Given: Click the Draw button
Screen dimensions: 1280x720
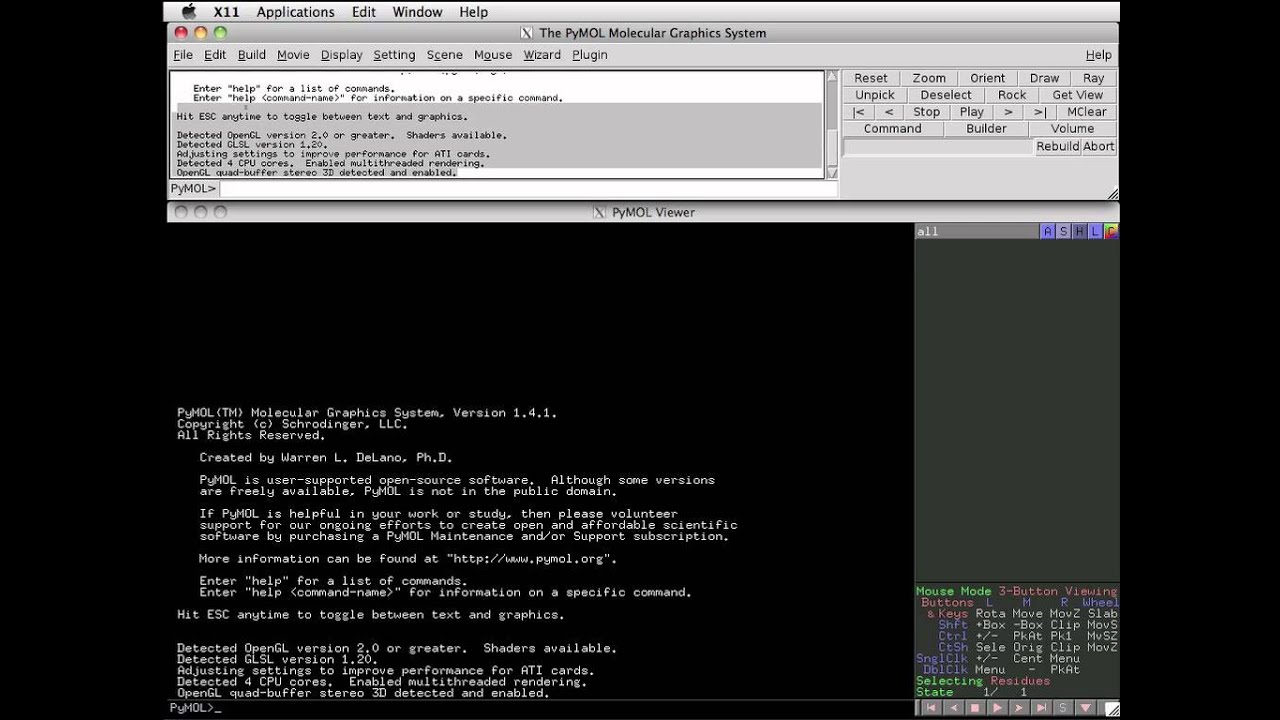Looking at the screenshot, I should pyautogui.click(x=1044, y=78).
